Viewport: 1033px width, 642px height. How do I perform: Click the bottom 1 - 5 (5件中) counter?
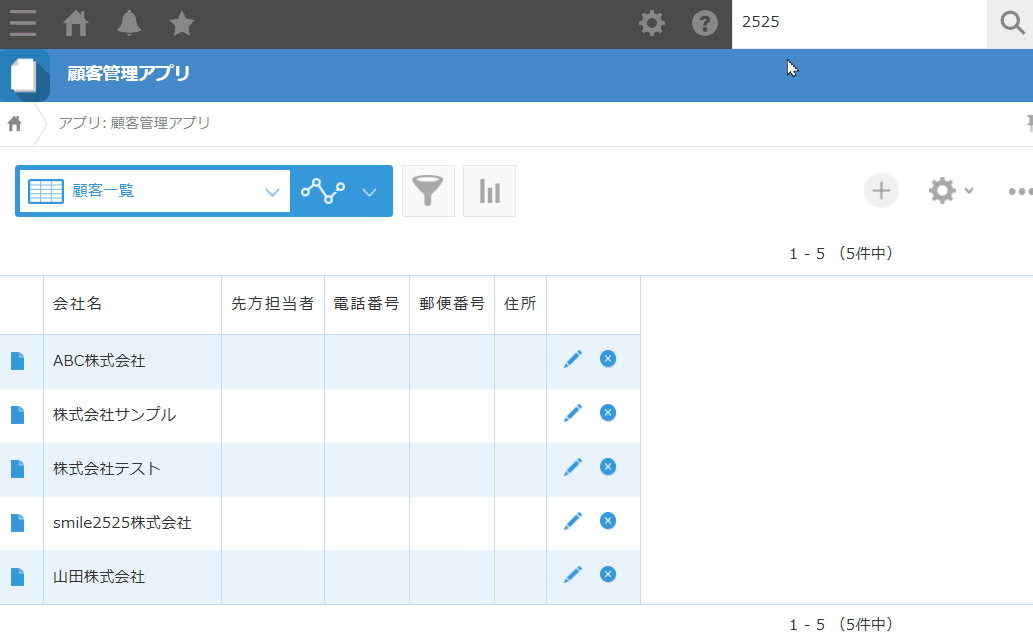tap(841, 624)
